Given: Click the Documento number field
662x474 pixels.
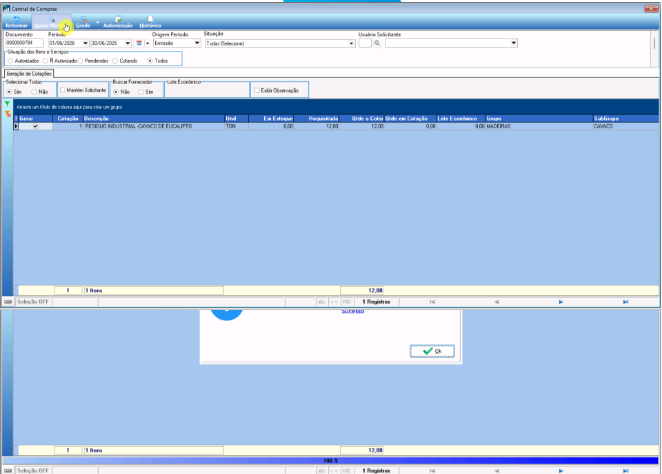Looking at the screenshot, I should pos(24,43).
